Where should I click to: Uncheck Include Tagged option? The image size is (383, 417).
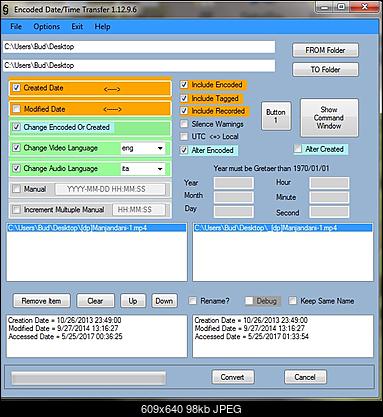pyautogui.click(x=184, y=98)
